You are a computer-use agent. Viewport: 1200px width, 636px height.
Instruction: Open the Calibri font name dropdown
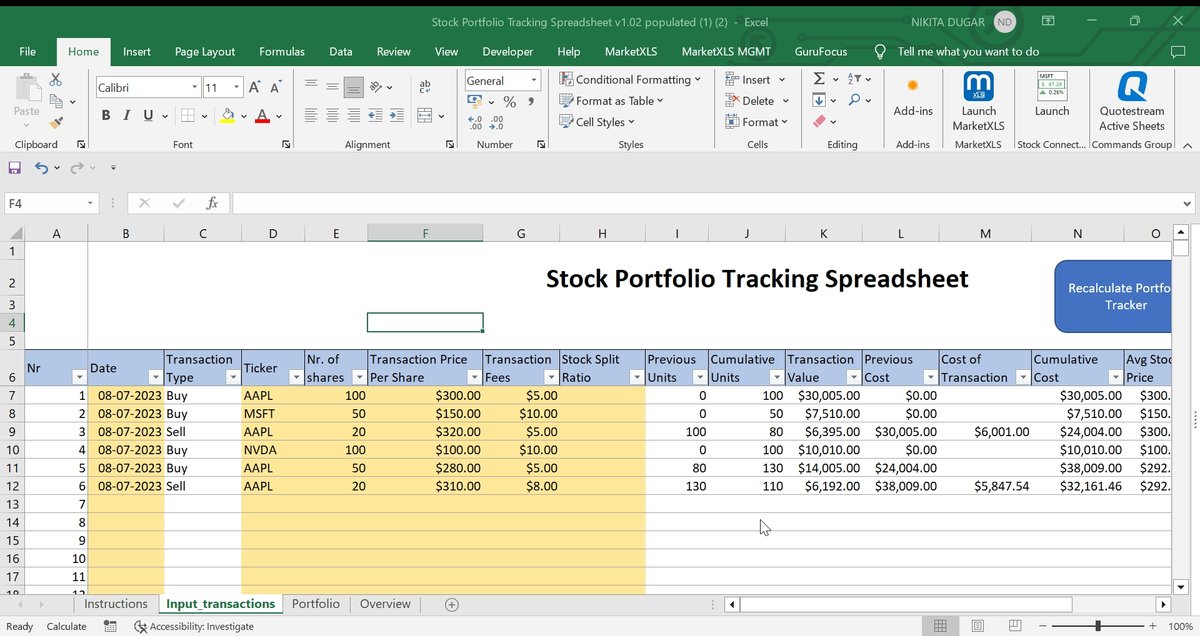coord(194,88)
